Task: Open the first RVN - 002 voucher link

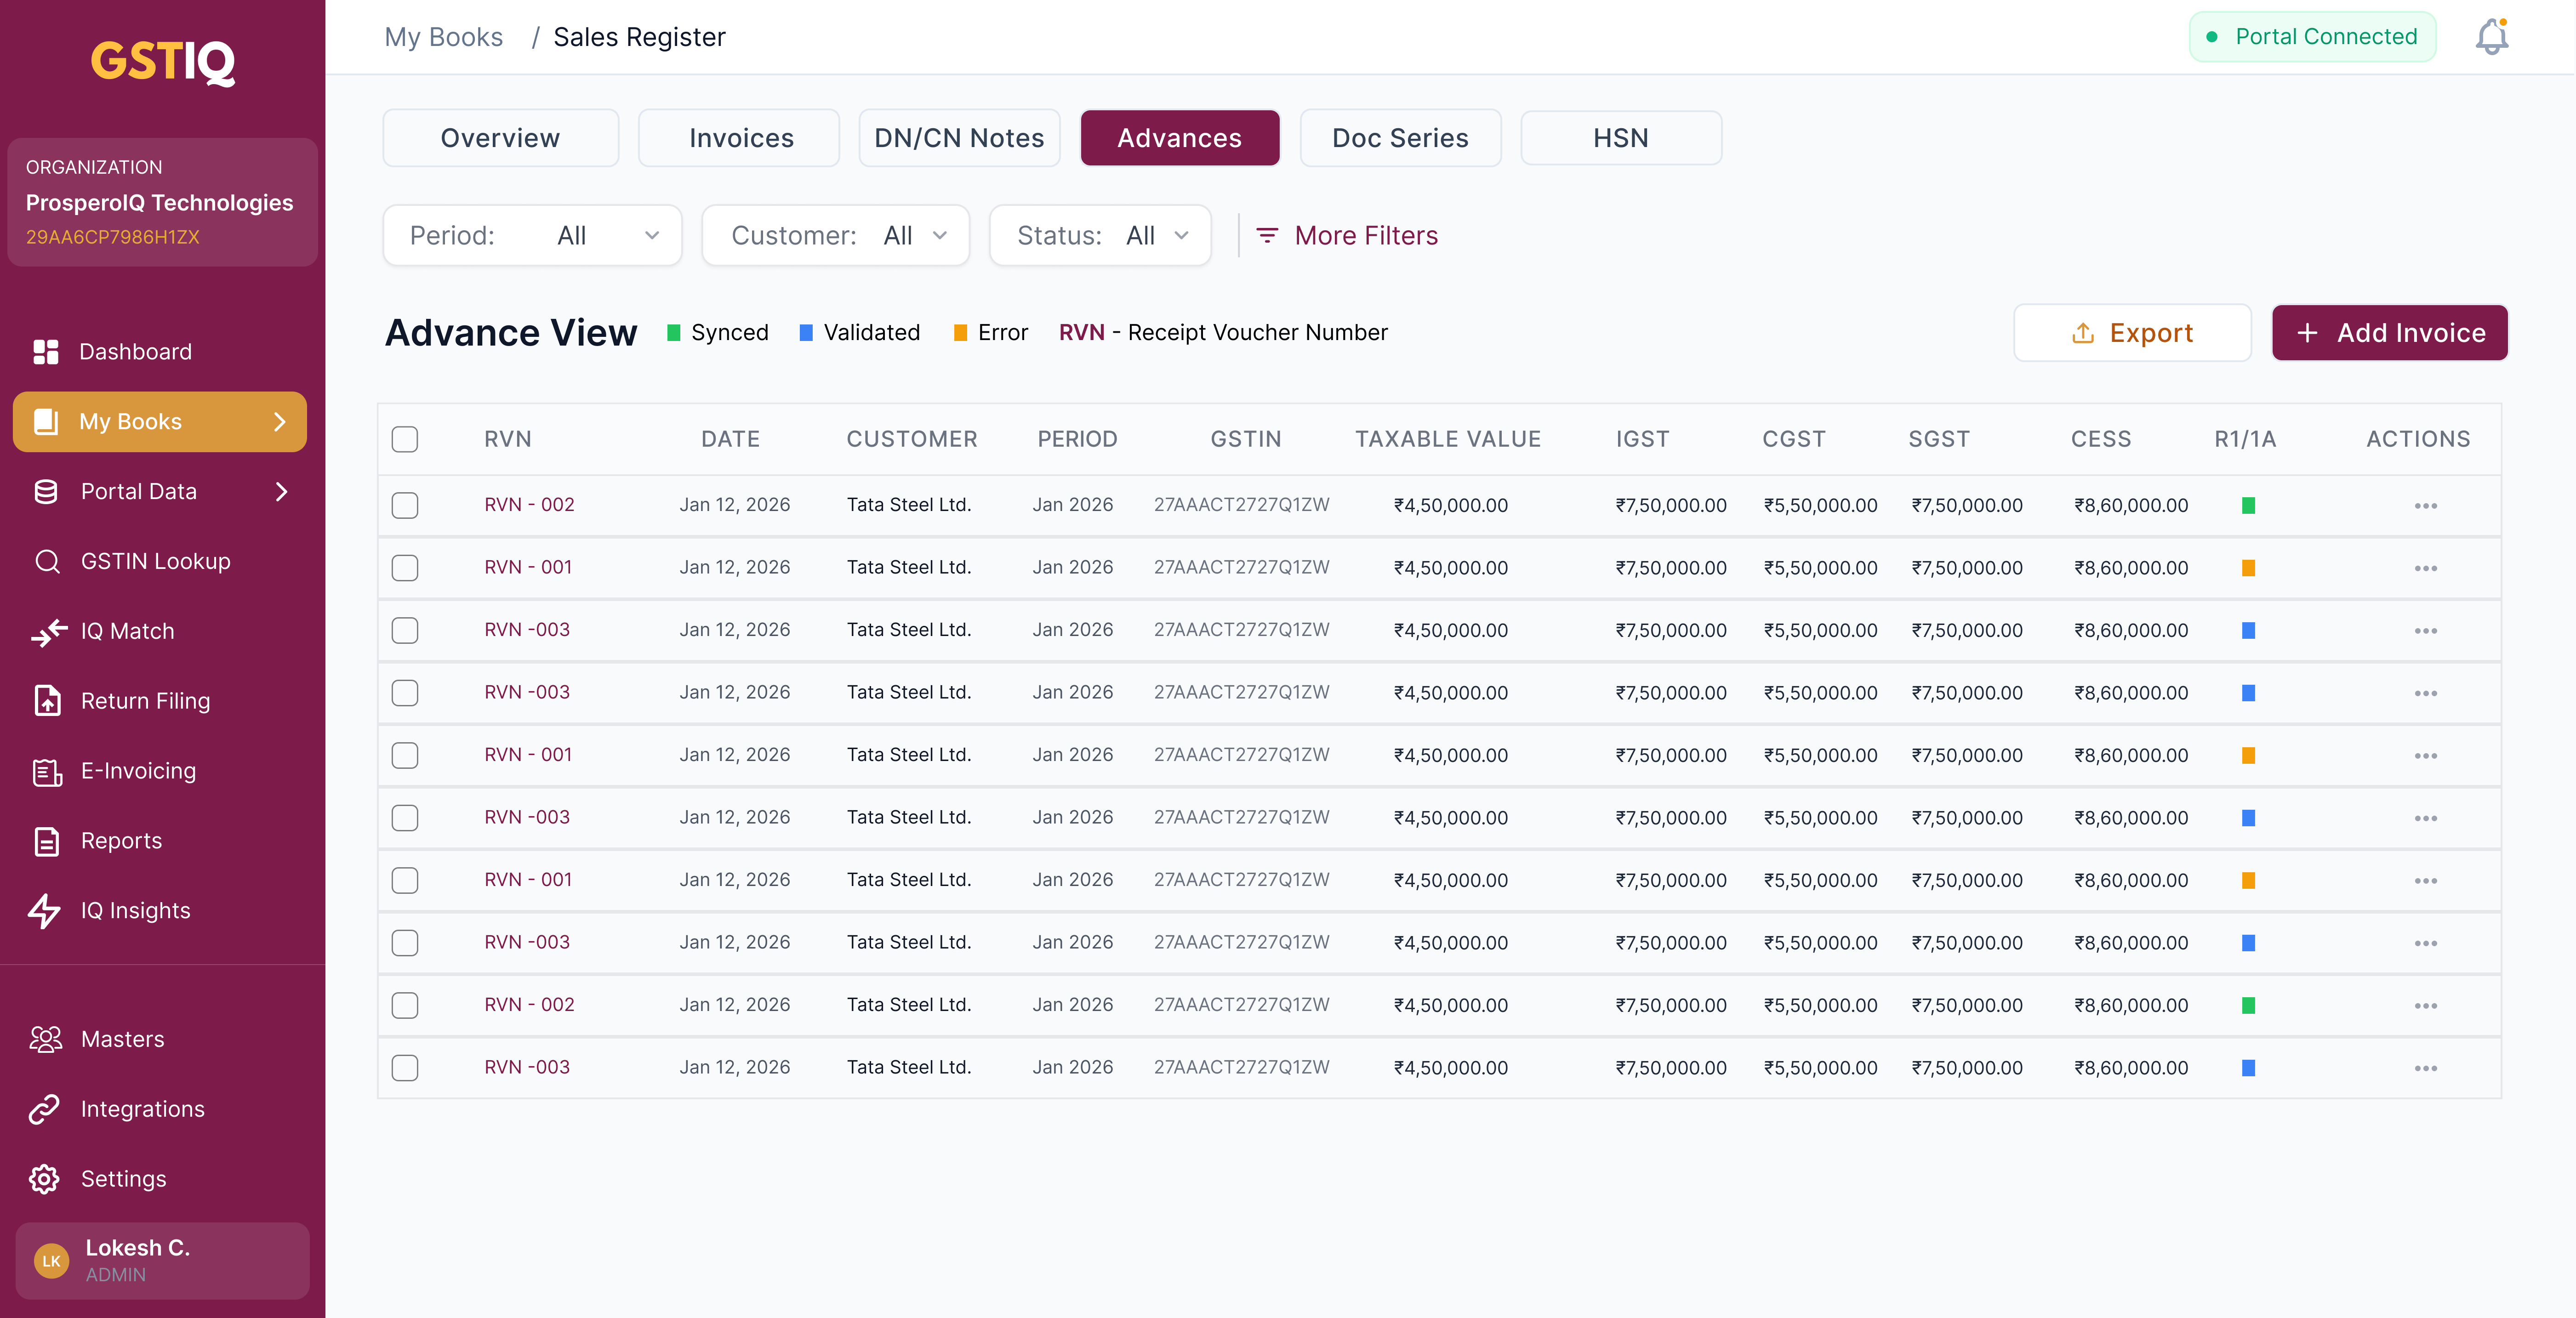Action: point(529,505)
